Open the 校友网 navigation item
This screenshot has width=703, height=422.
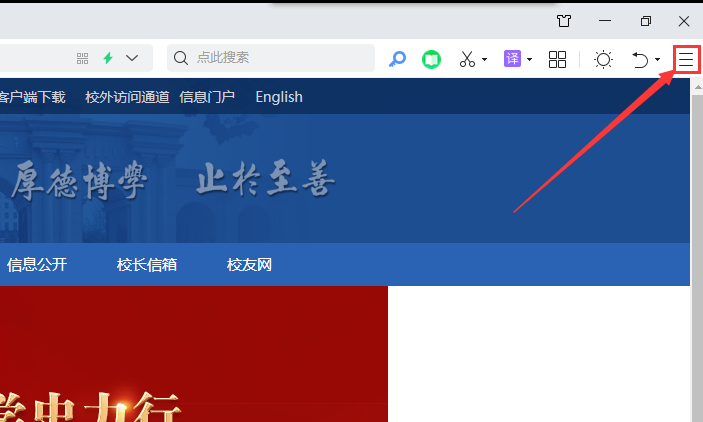pos(249,265)
